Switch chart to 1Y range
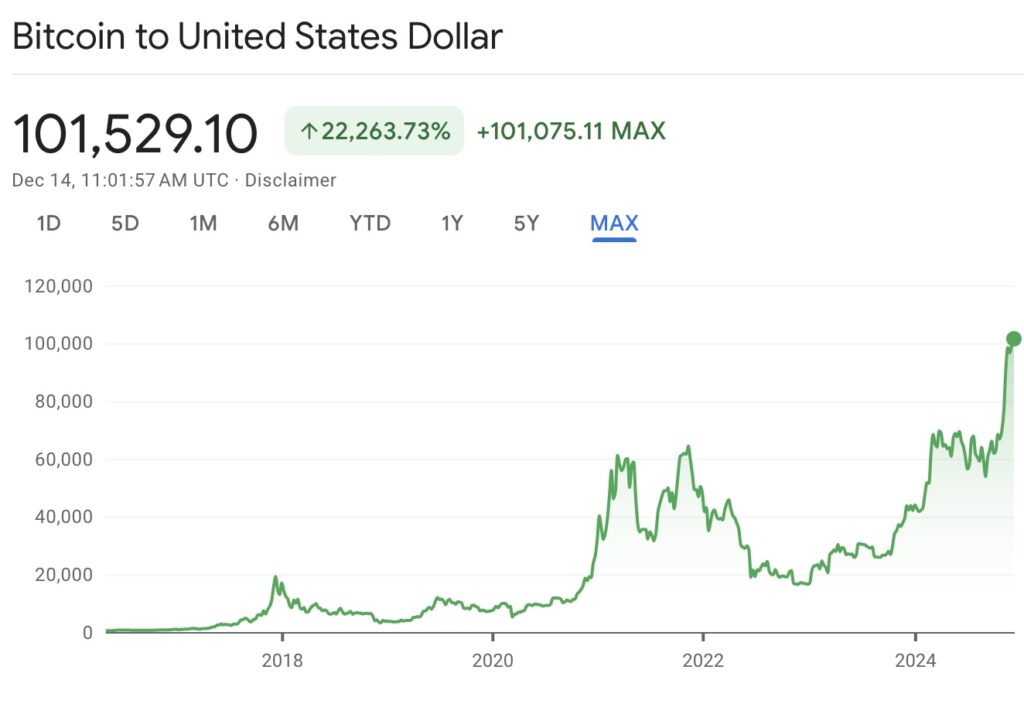This screenshot has height=704, width=1024. point(452,223)
